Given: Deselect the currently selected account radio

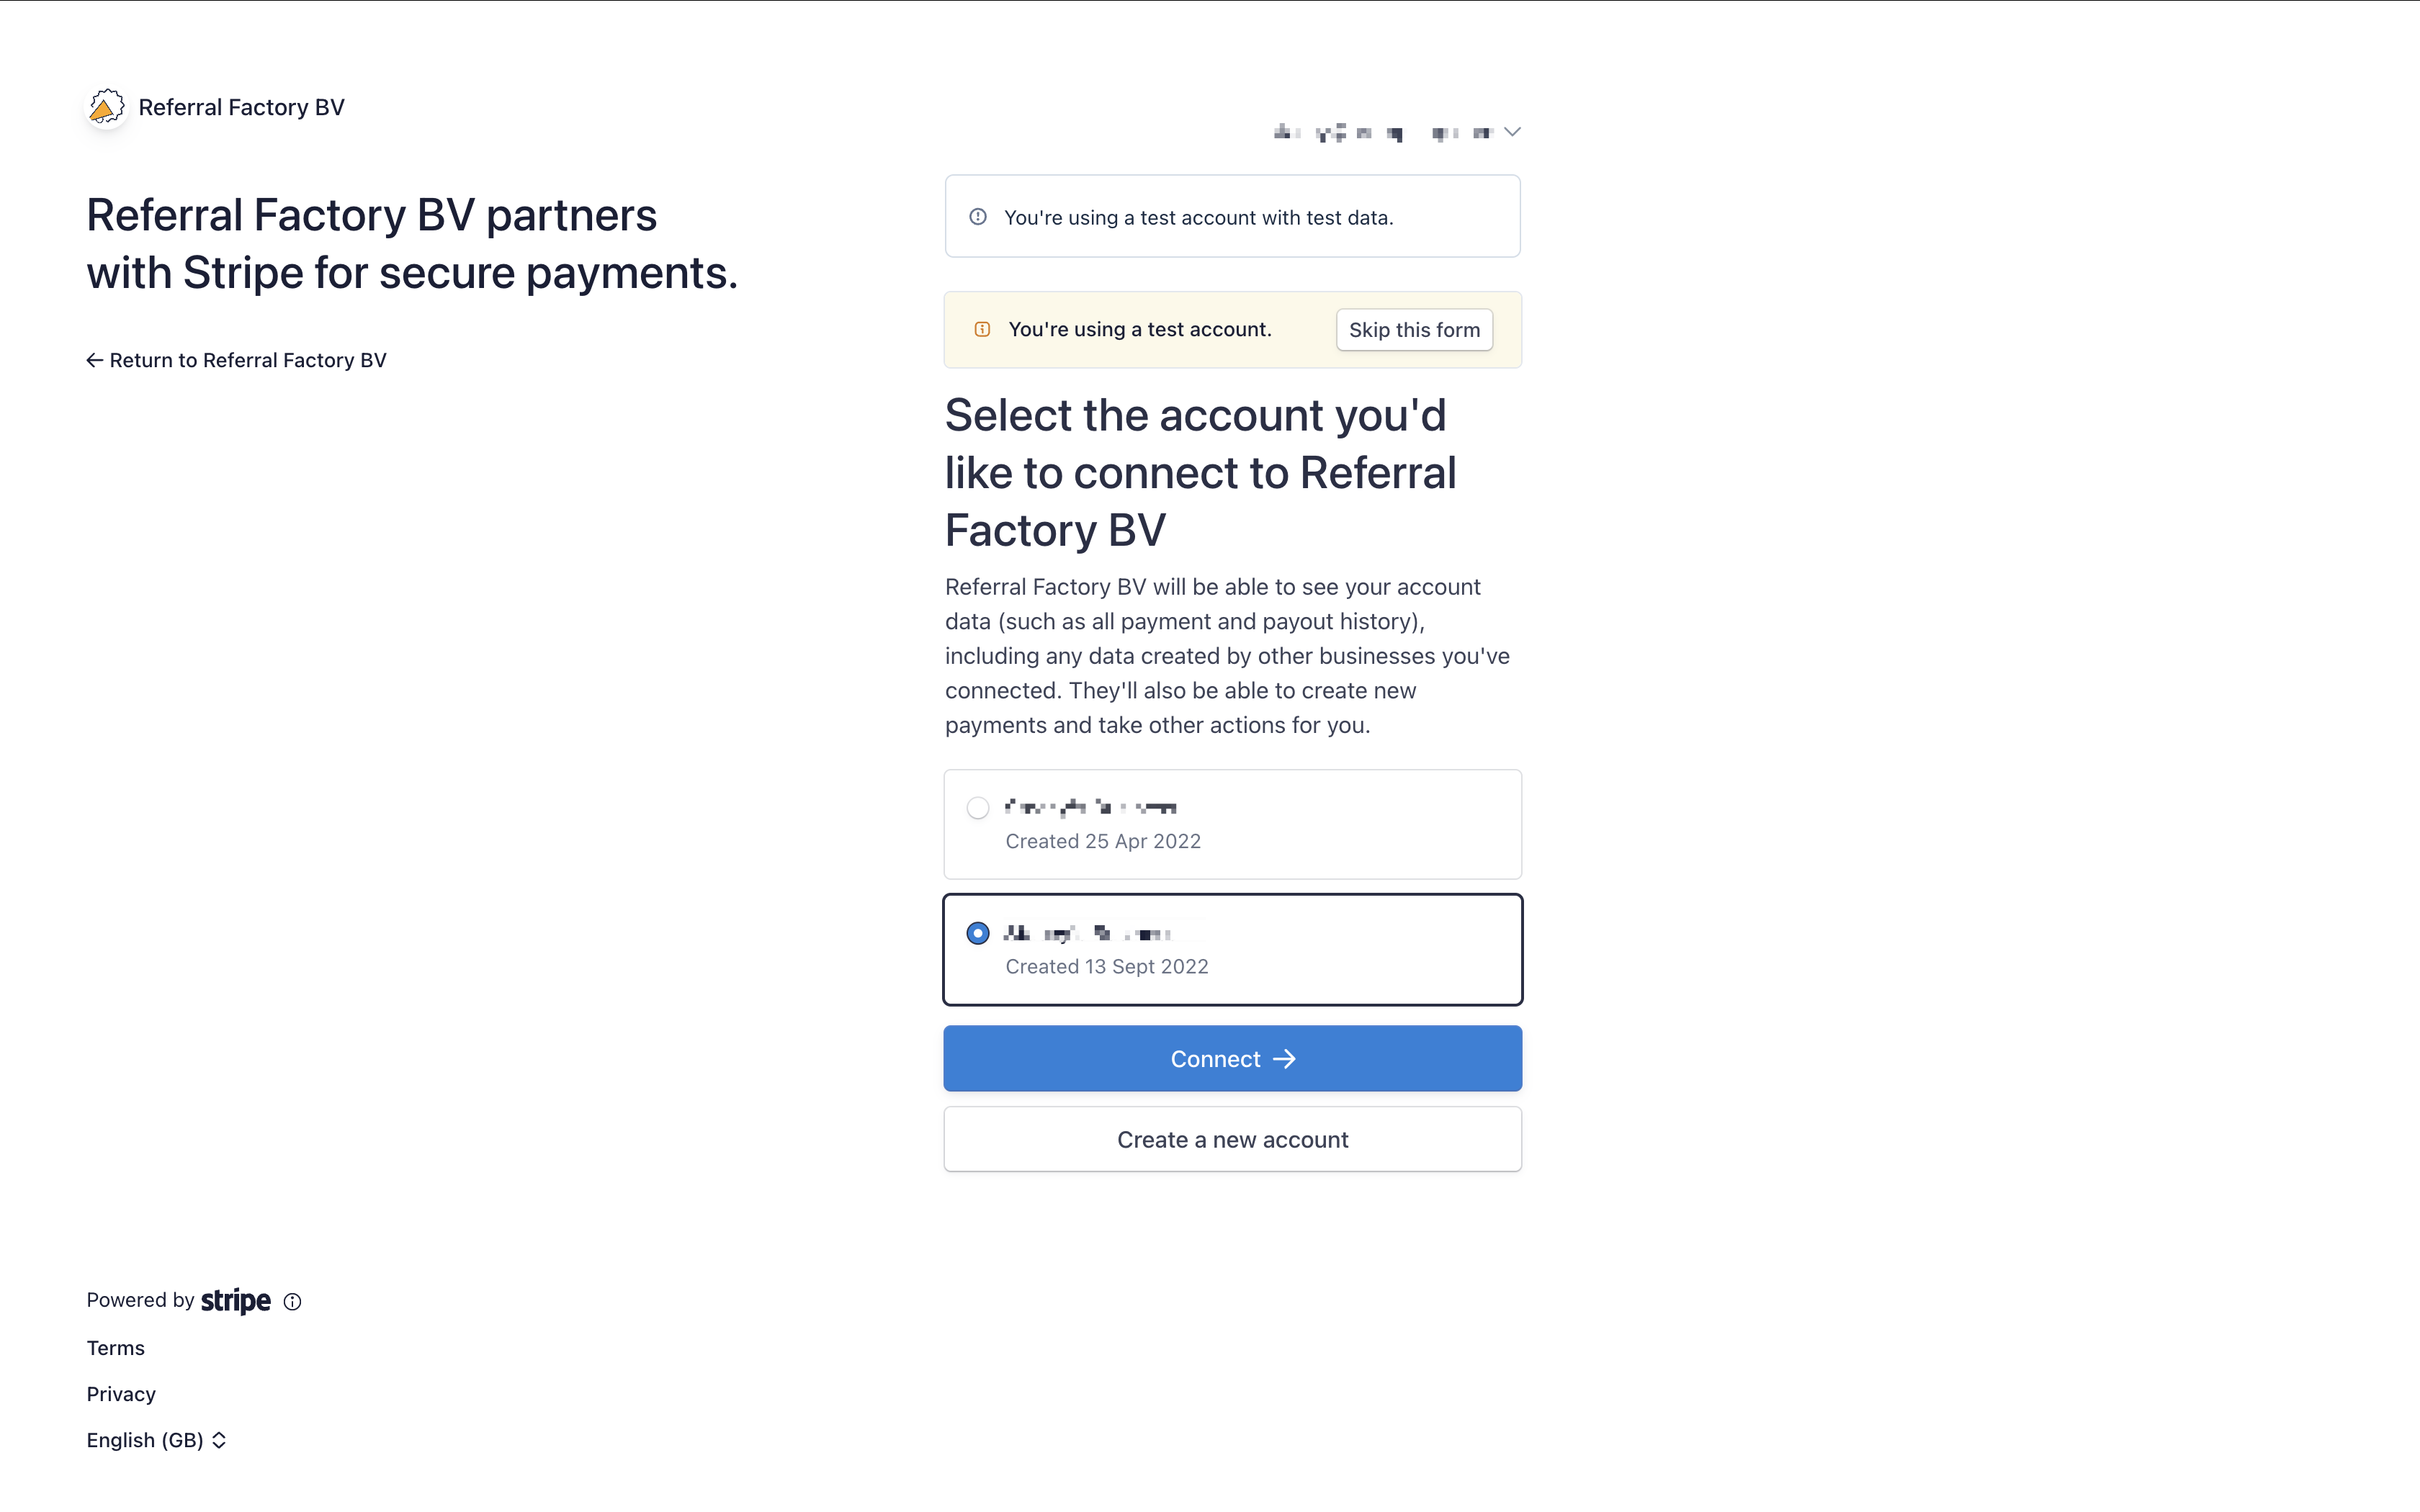Looking at the screenshot, I should (x=978, y=933).
